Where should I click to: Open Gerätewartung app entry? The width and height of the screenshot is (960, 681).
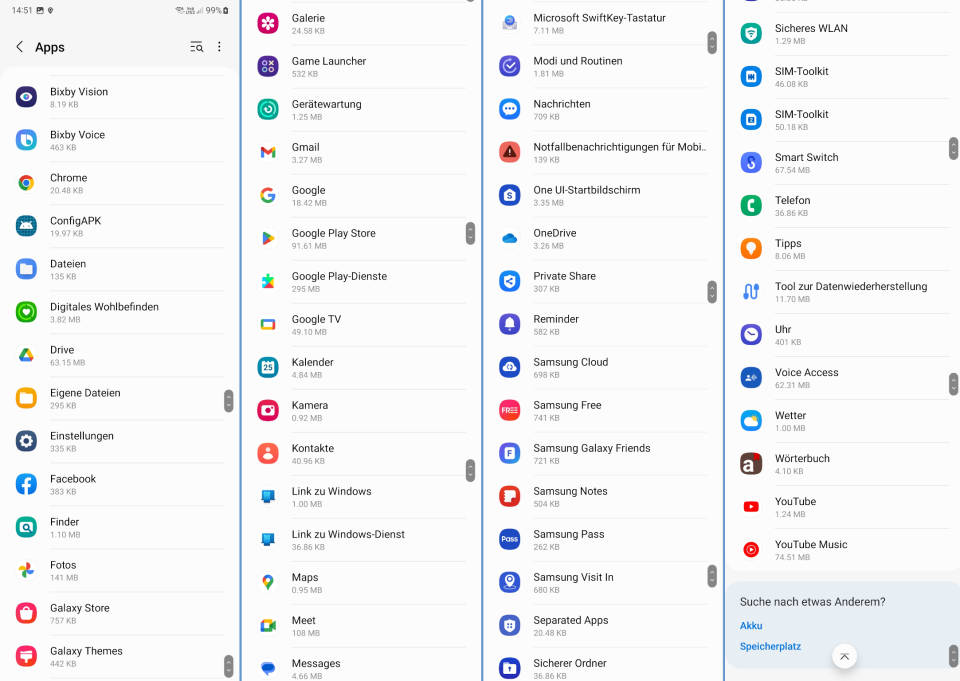pyautogui.click(x=361, y=110)
